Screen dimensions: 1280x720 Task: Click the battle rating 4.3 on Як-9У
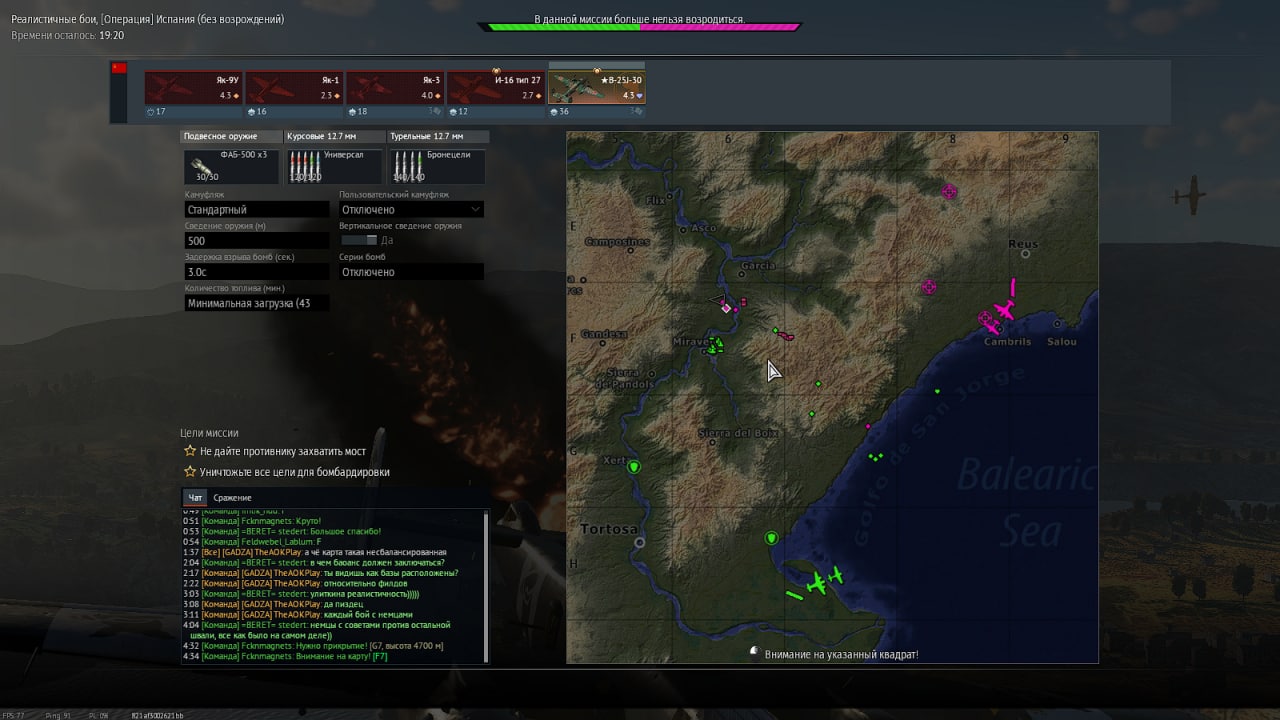[x=228, y=95]
